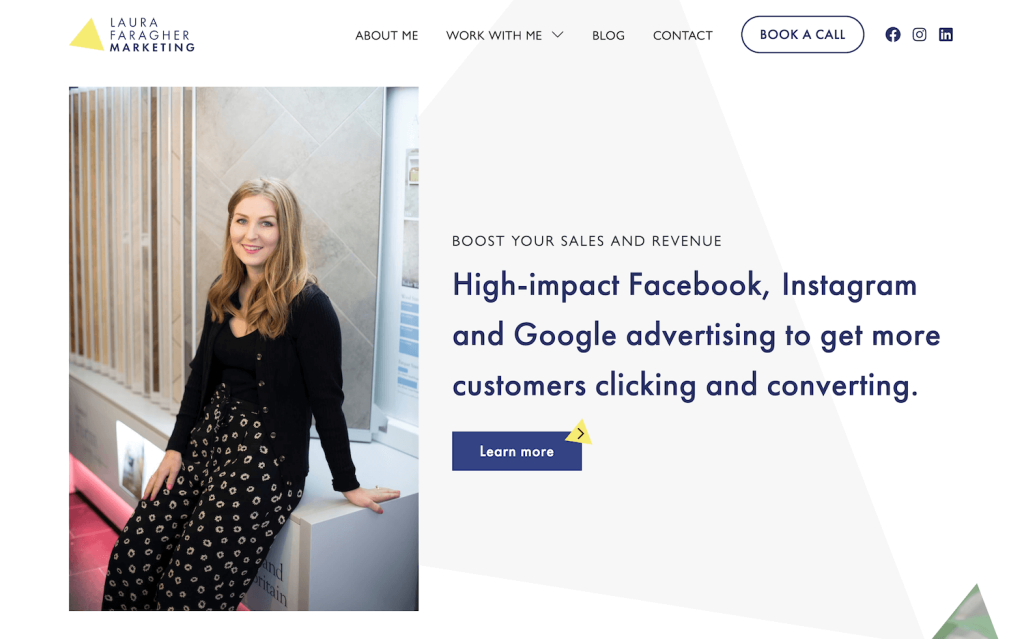This screenshot has width=1024, height=639.
Task: Click the Boost Your Sales and Revenue tagline
Action: click(586, 241)
